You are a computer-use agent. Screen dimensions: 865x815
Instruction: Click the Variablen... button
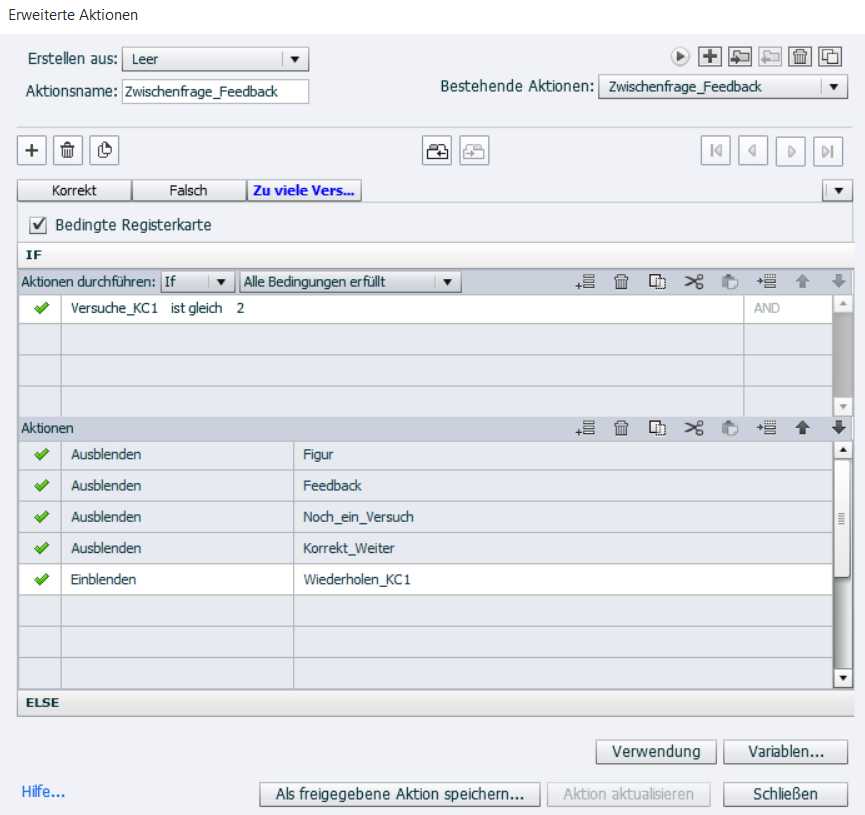pyautogui.click(x=785, y=752)
